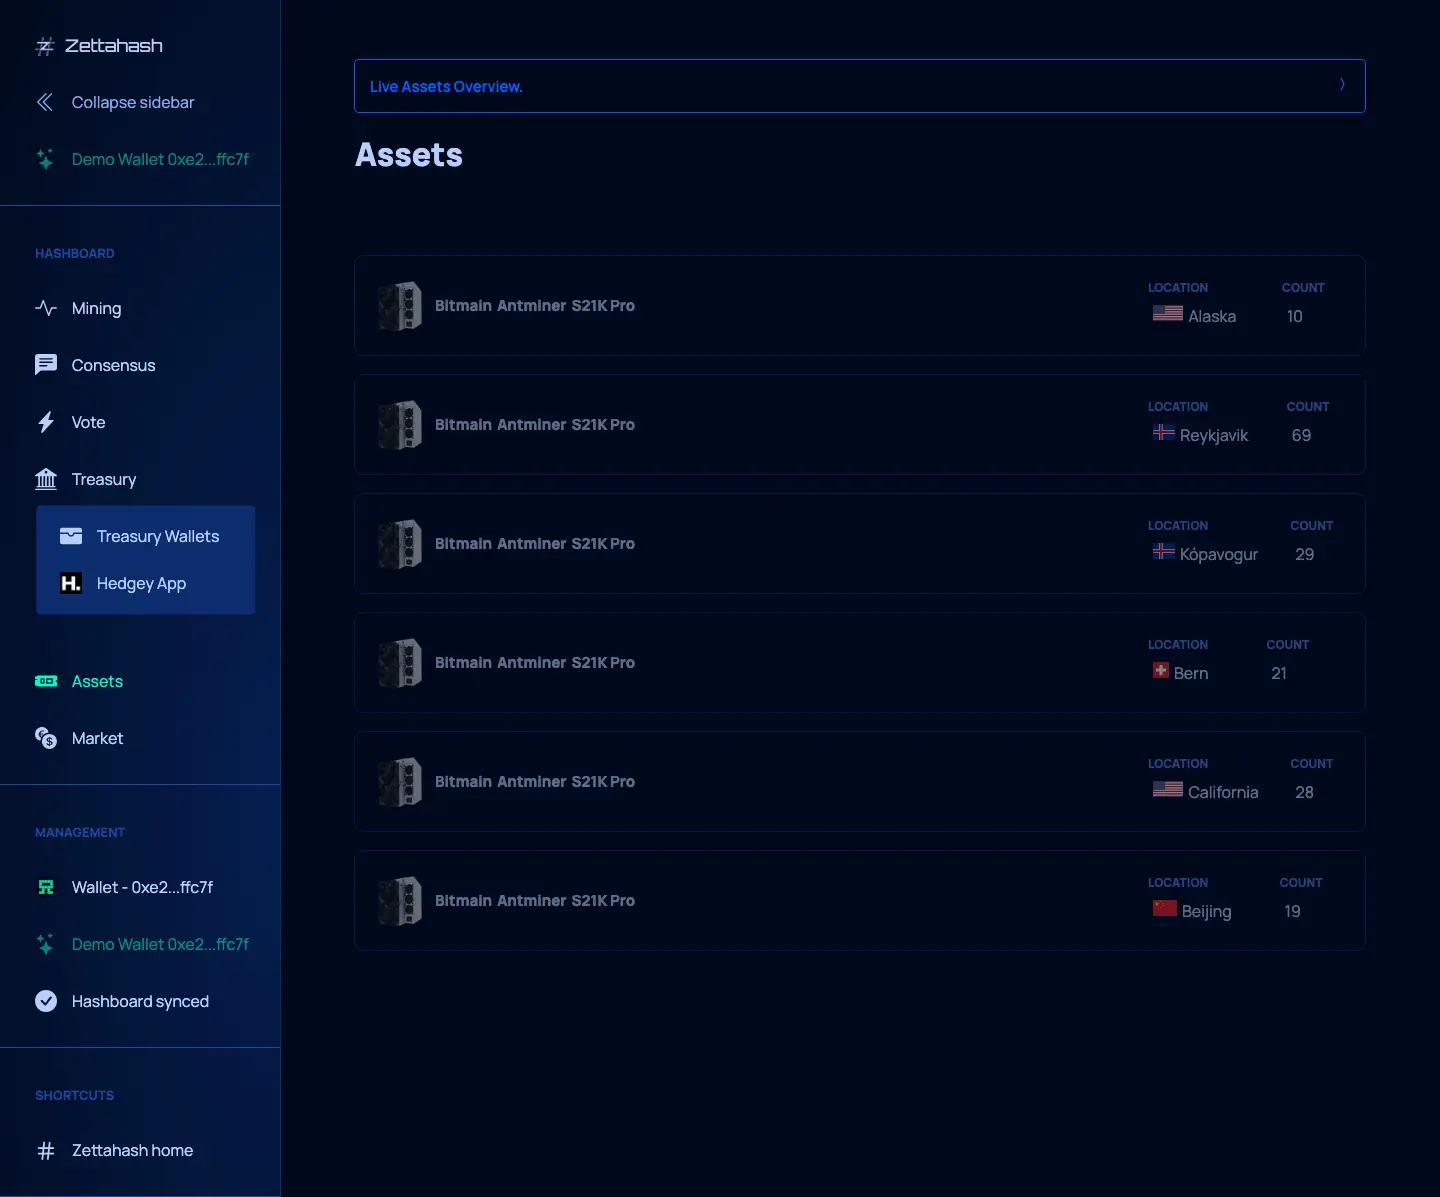Click the Zettahash brand name
The width and height of the screenshot is (1440, 1197).
114,46
